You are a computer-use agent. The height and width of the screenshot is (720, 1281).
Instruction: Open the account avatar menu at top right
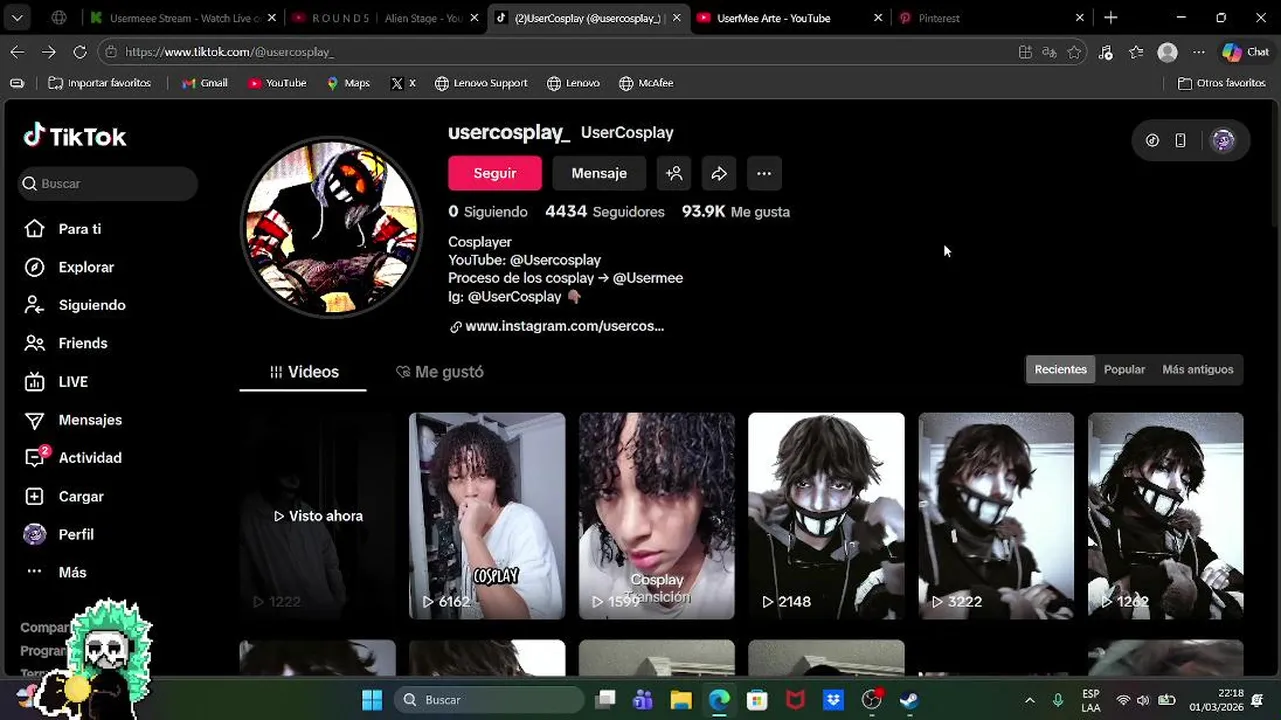(x=1223, y=141)
